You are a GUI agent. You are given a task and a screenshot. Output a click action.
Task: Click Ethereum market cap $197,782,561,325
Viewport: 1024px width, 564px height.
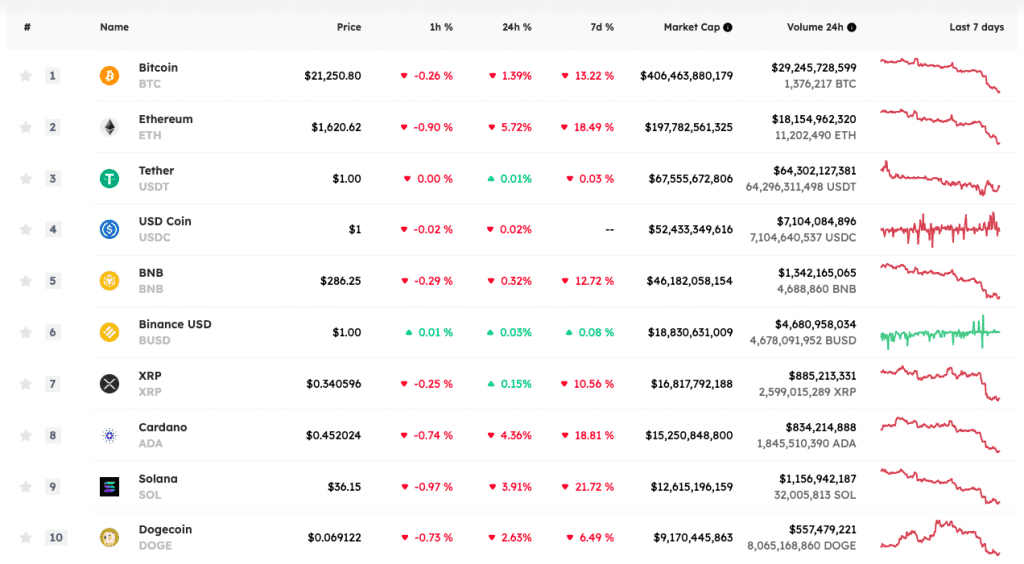689,127
